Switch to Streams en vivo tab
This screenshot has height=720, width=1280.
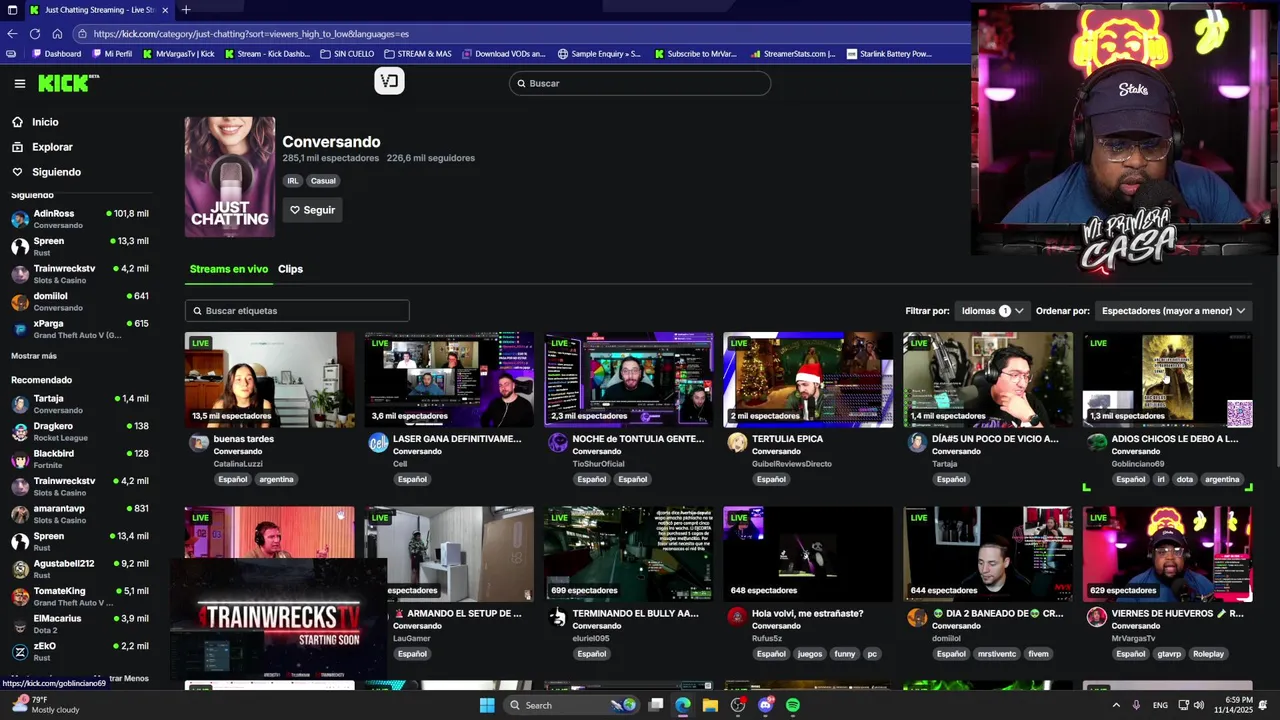229,269
